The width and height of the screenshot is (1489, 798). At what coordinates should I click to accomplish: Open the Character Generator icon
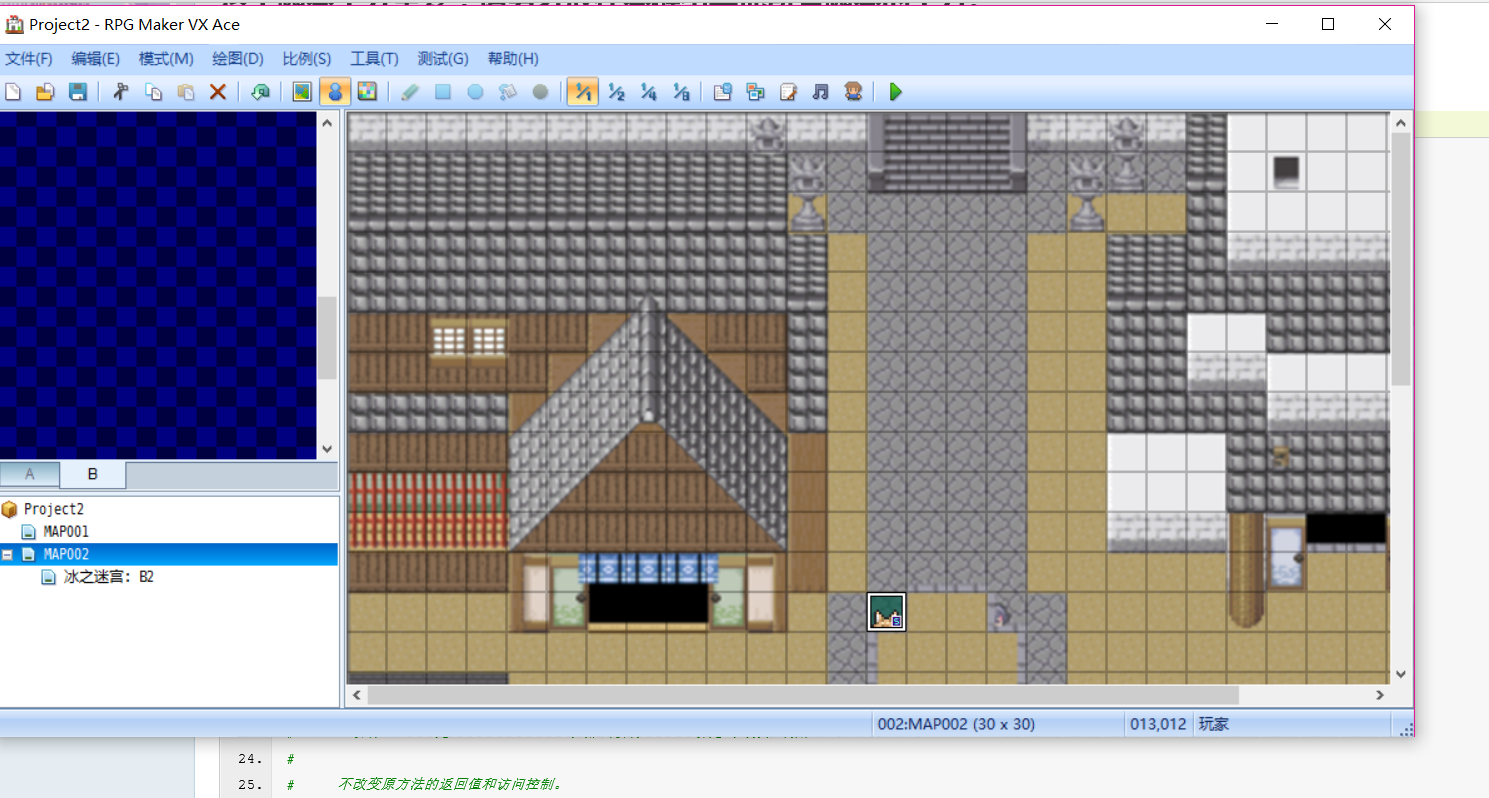(x=853, y=92)
